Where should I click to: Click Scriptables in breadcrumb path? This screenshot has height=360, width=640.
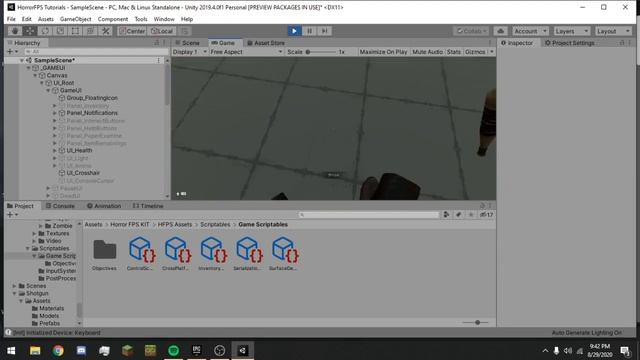pyautogui.click(x=215, y=224)
